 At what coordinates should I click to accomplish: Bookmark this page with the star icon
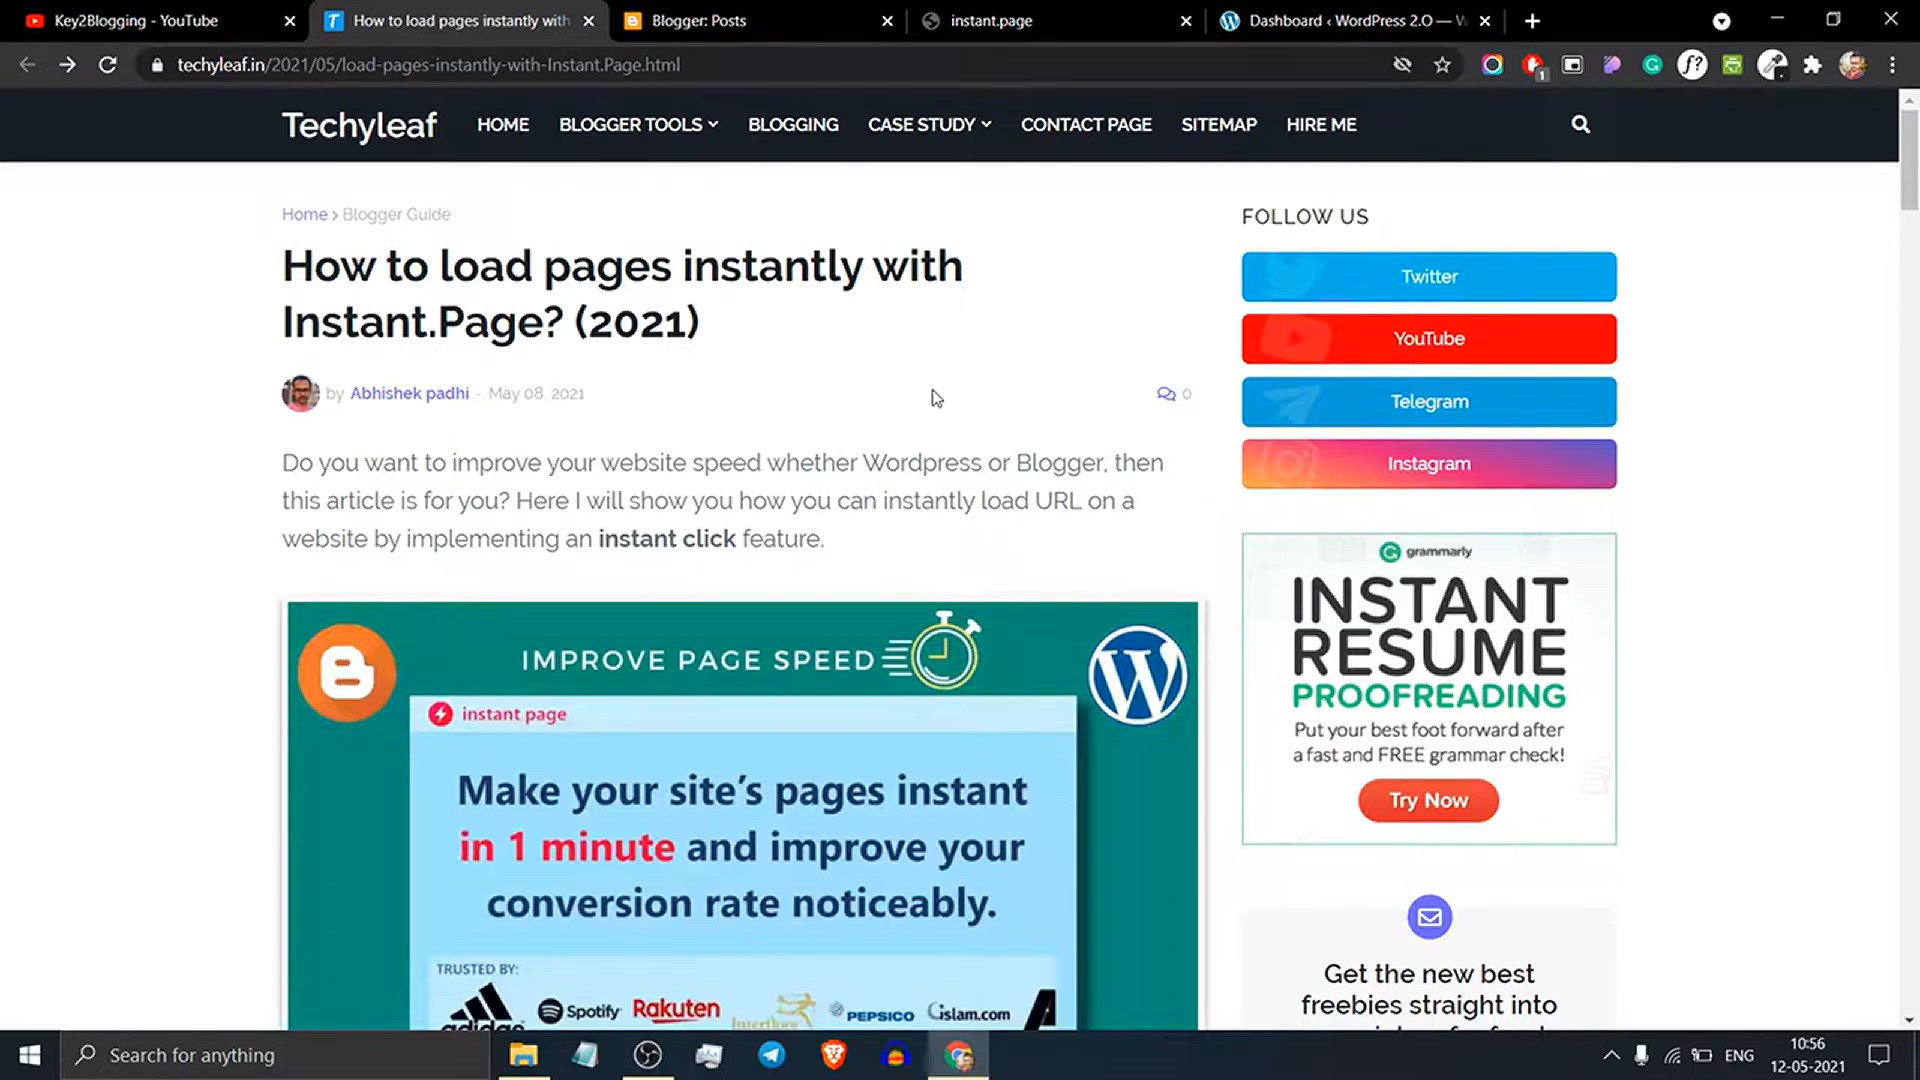point(1442,65)
